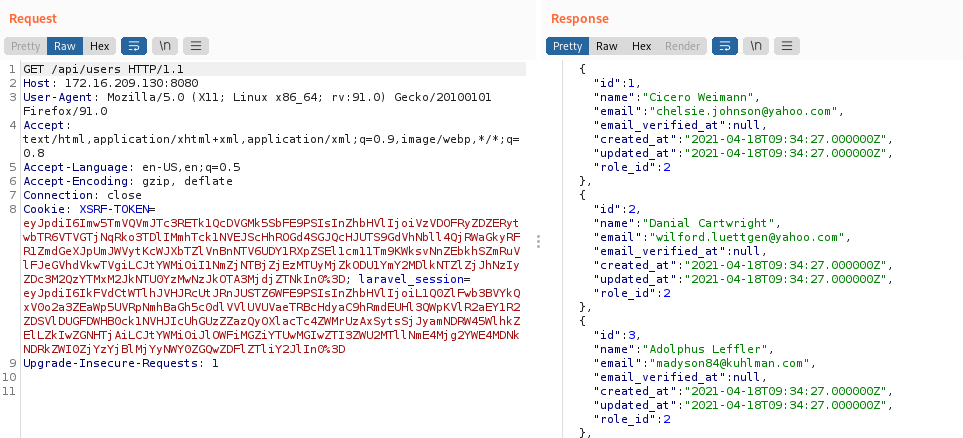963x438 pixels.
Task: Show non-printable characters in the Request panel
Action: click(164, 46)
